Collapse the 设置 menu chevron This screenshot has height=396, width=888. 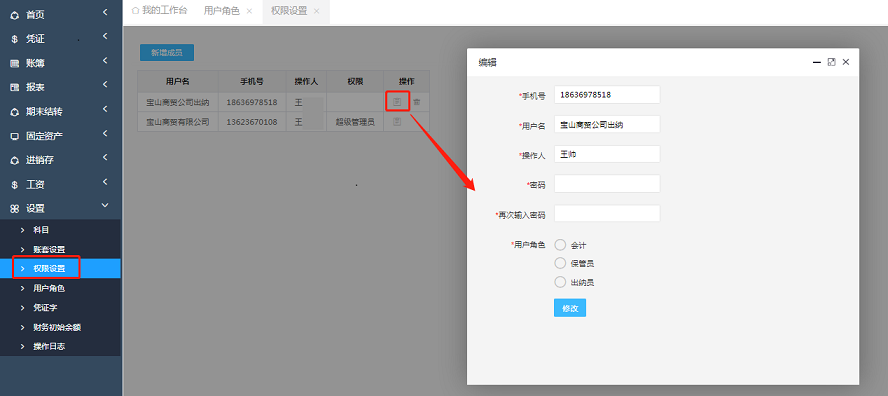click(x=105, y=206)
